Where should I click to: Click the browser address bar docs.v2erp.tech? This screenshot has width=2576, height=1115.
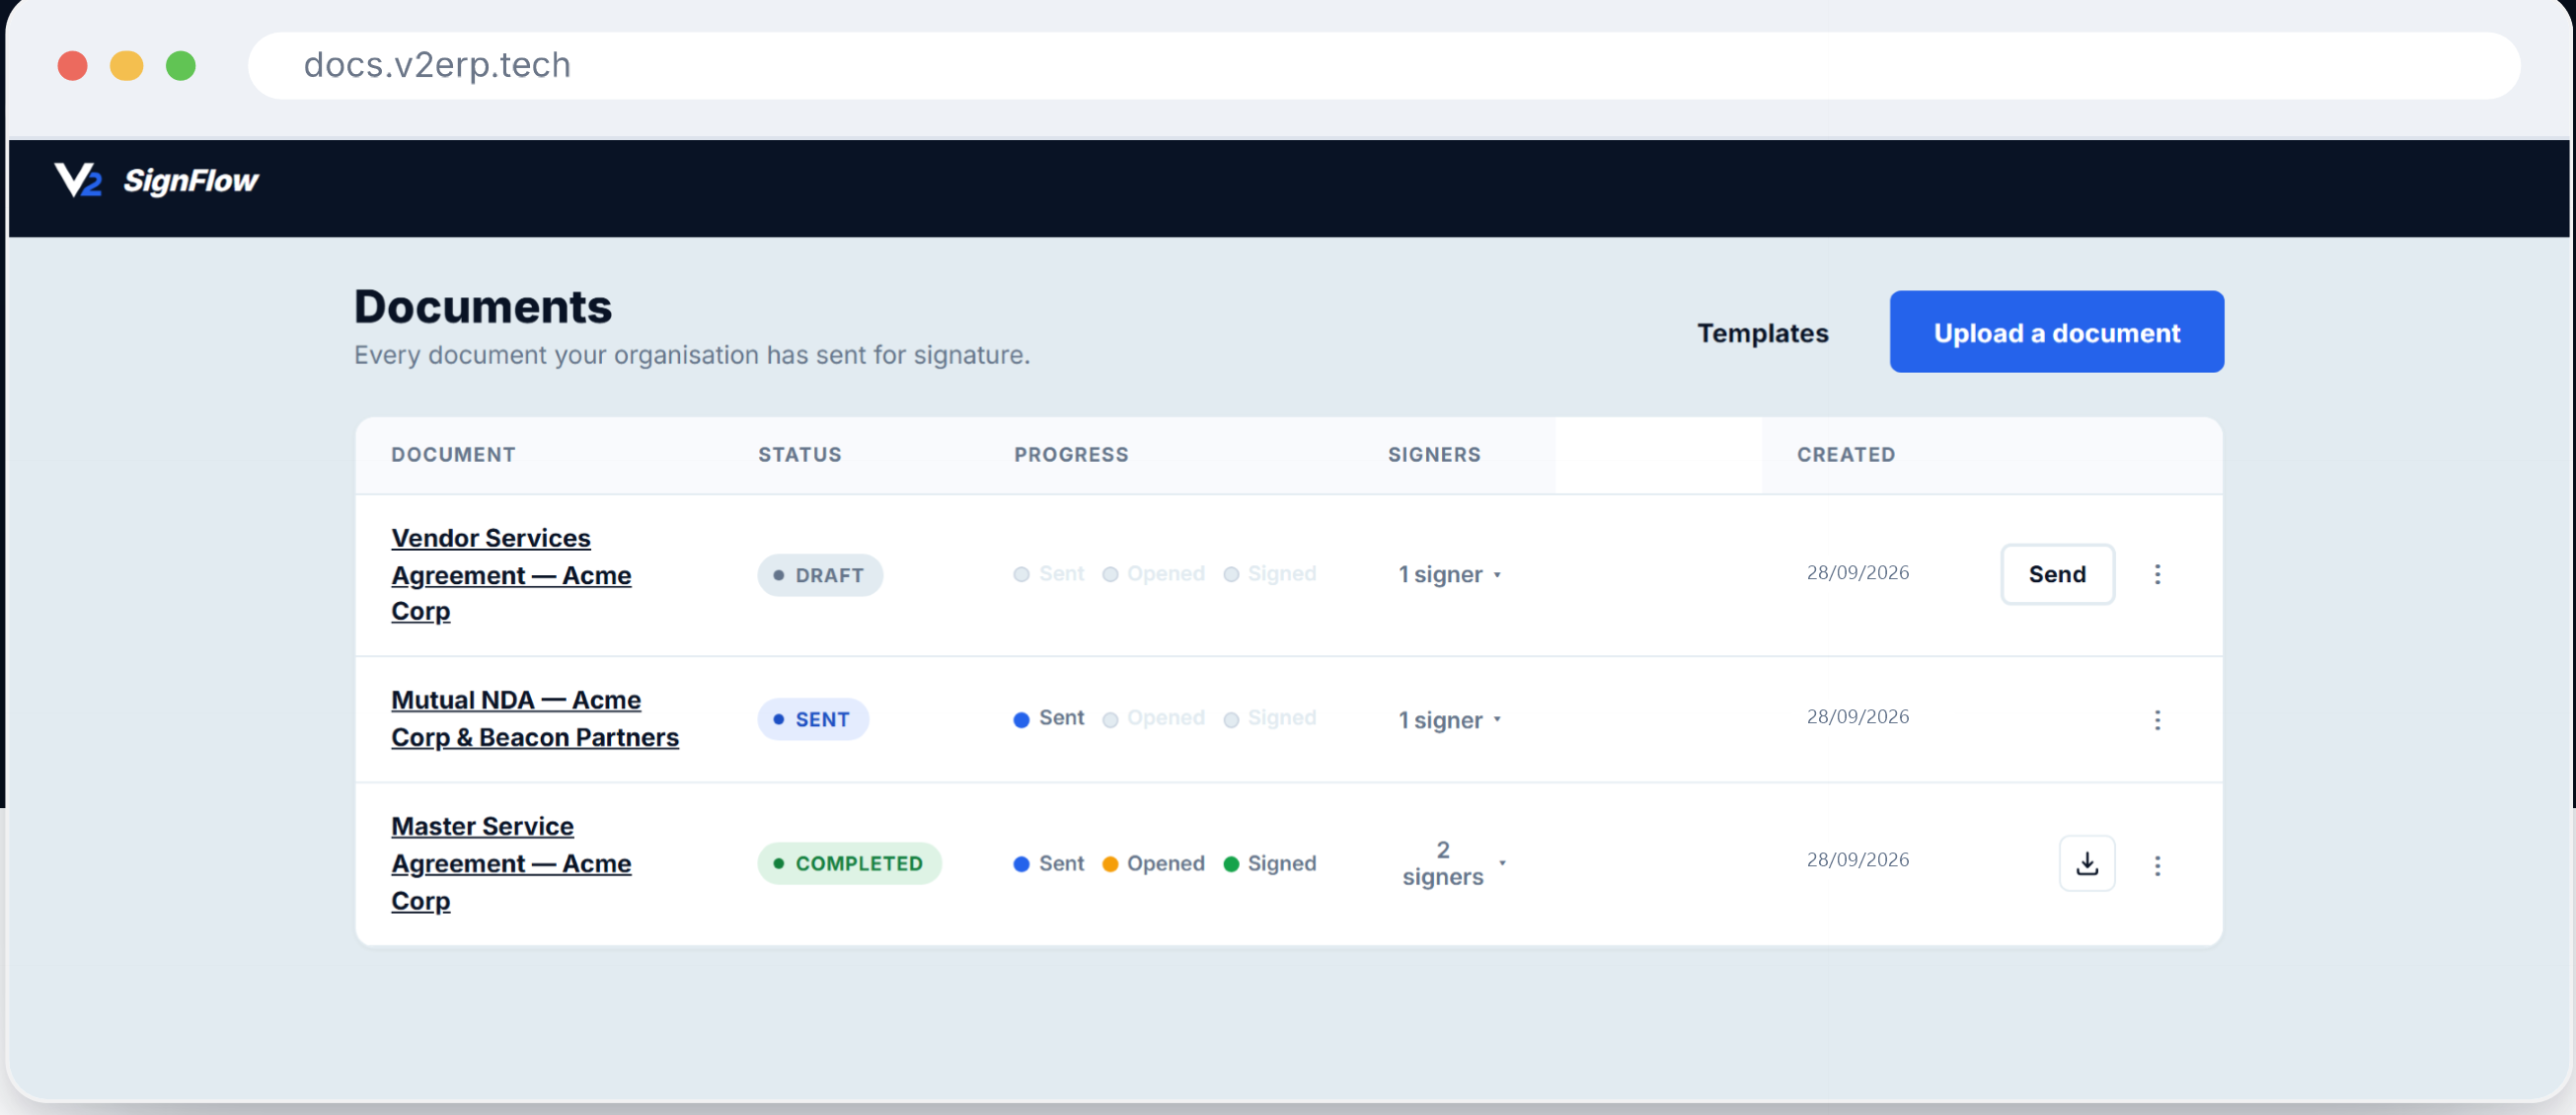1383,65
